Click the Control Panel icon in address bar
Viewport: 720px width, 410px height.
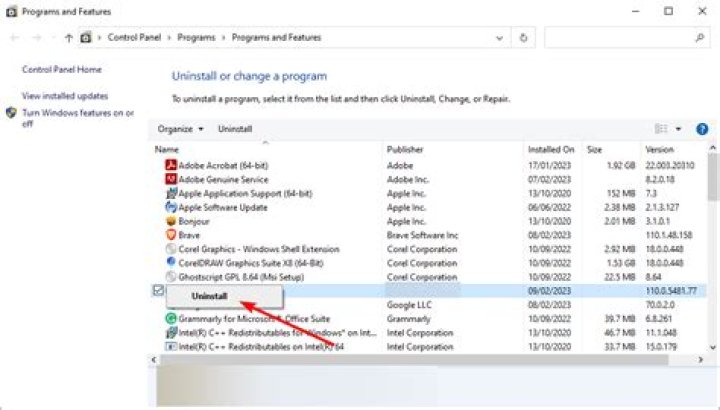(86, 38)
